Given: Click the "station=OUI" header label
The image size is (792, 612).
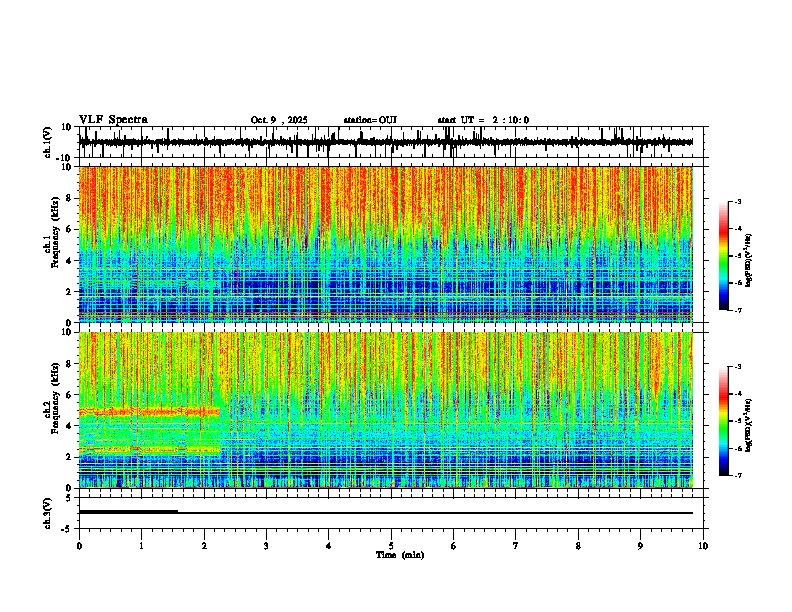Looking at the screenshot, I should [370, 120].
